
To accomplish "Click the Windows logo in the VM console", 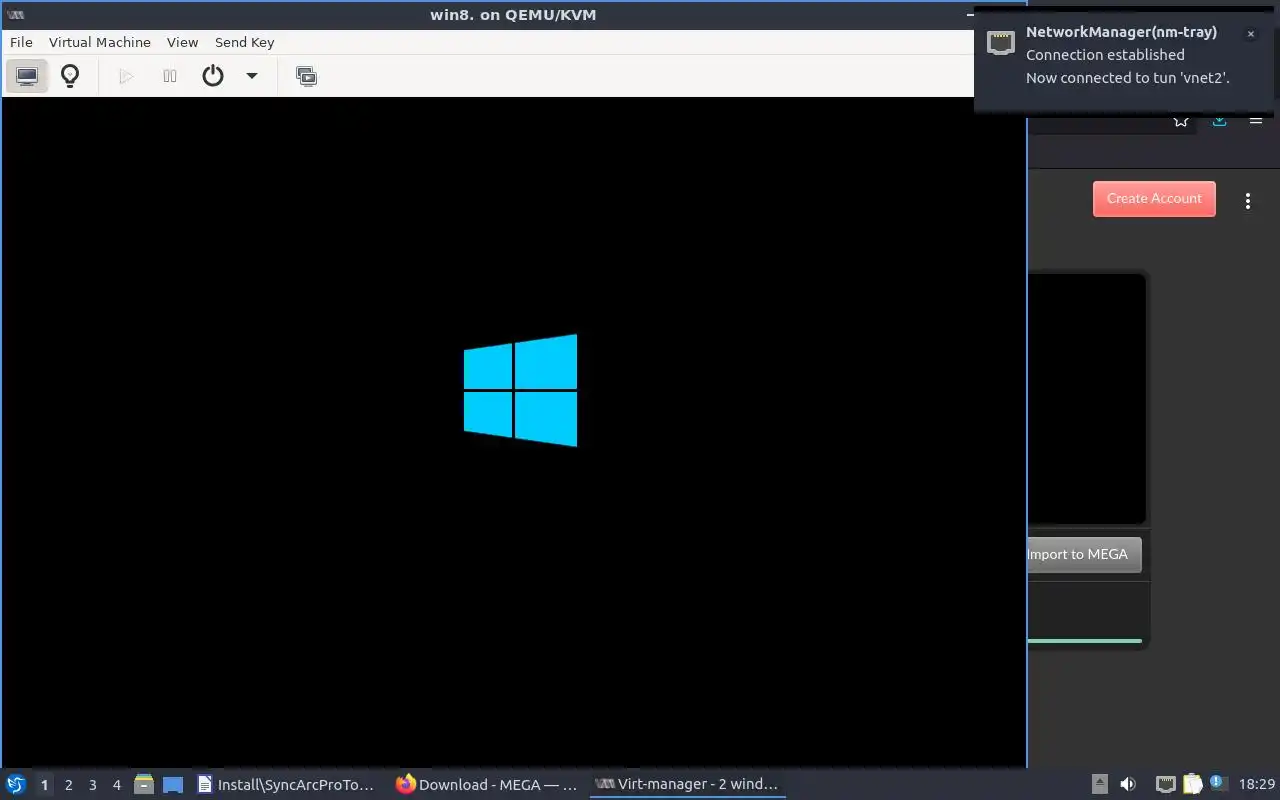I will pyautogui.click(x=520, y=390).
